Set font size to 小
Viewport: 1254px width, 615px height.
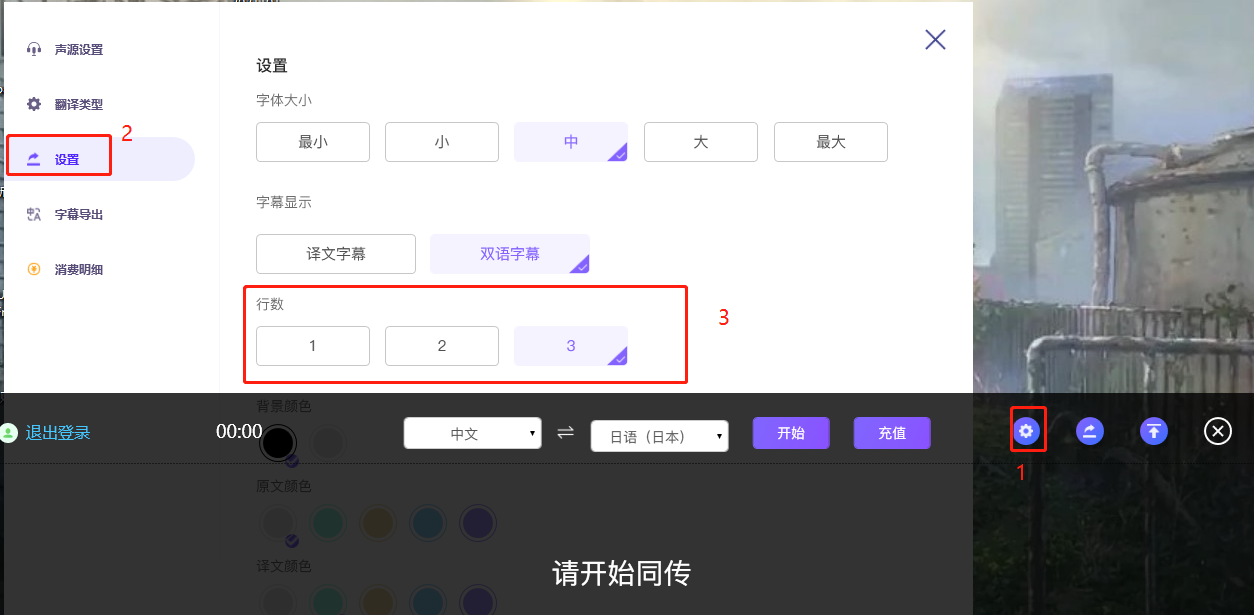(442, 142)
